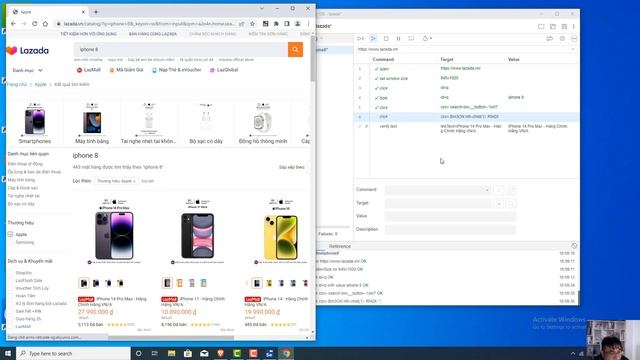Click the orange Lazada search button
Viewport: 640px width, 360px height.
(x=295, y=50)
